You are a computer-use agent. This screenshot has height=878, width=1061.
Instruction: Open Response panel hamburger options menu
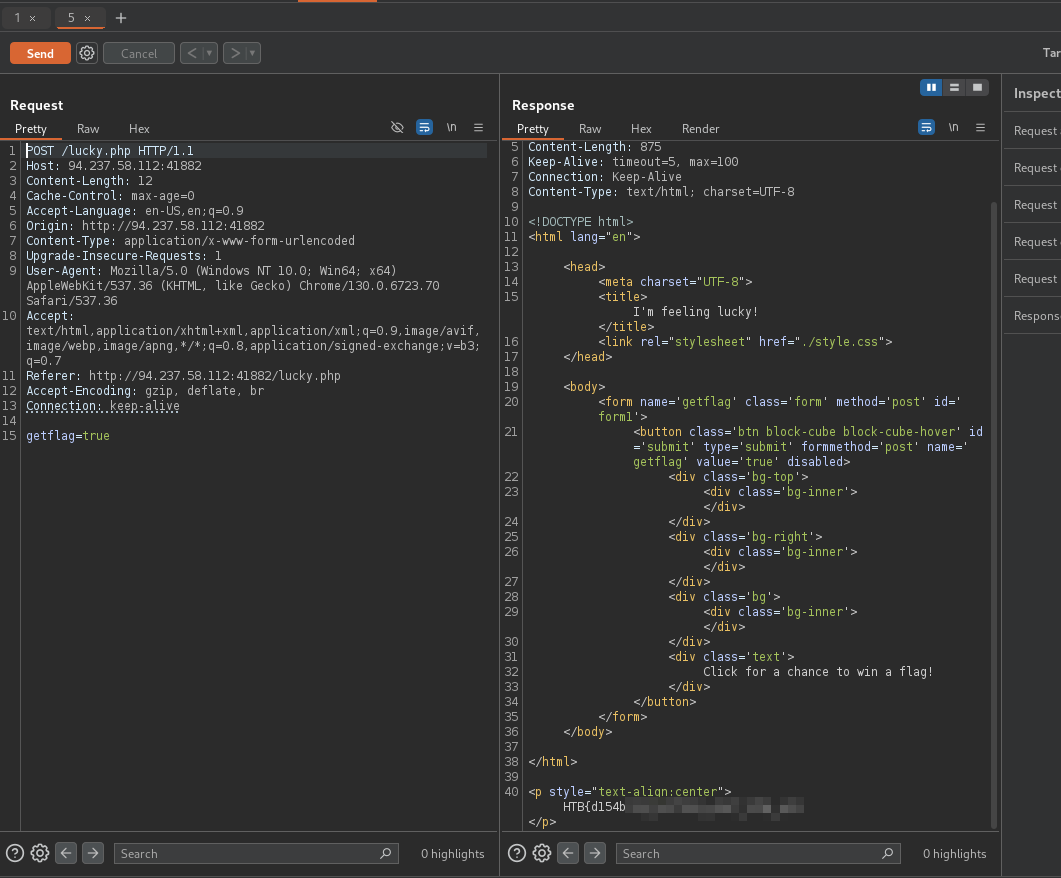coord(980,127)
